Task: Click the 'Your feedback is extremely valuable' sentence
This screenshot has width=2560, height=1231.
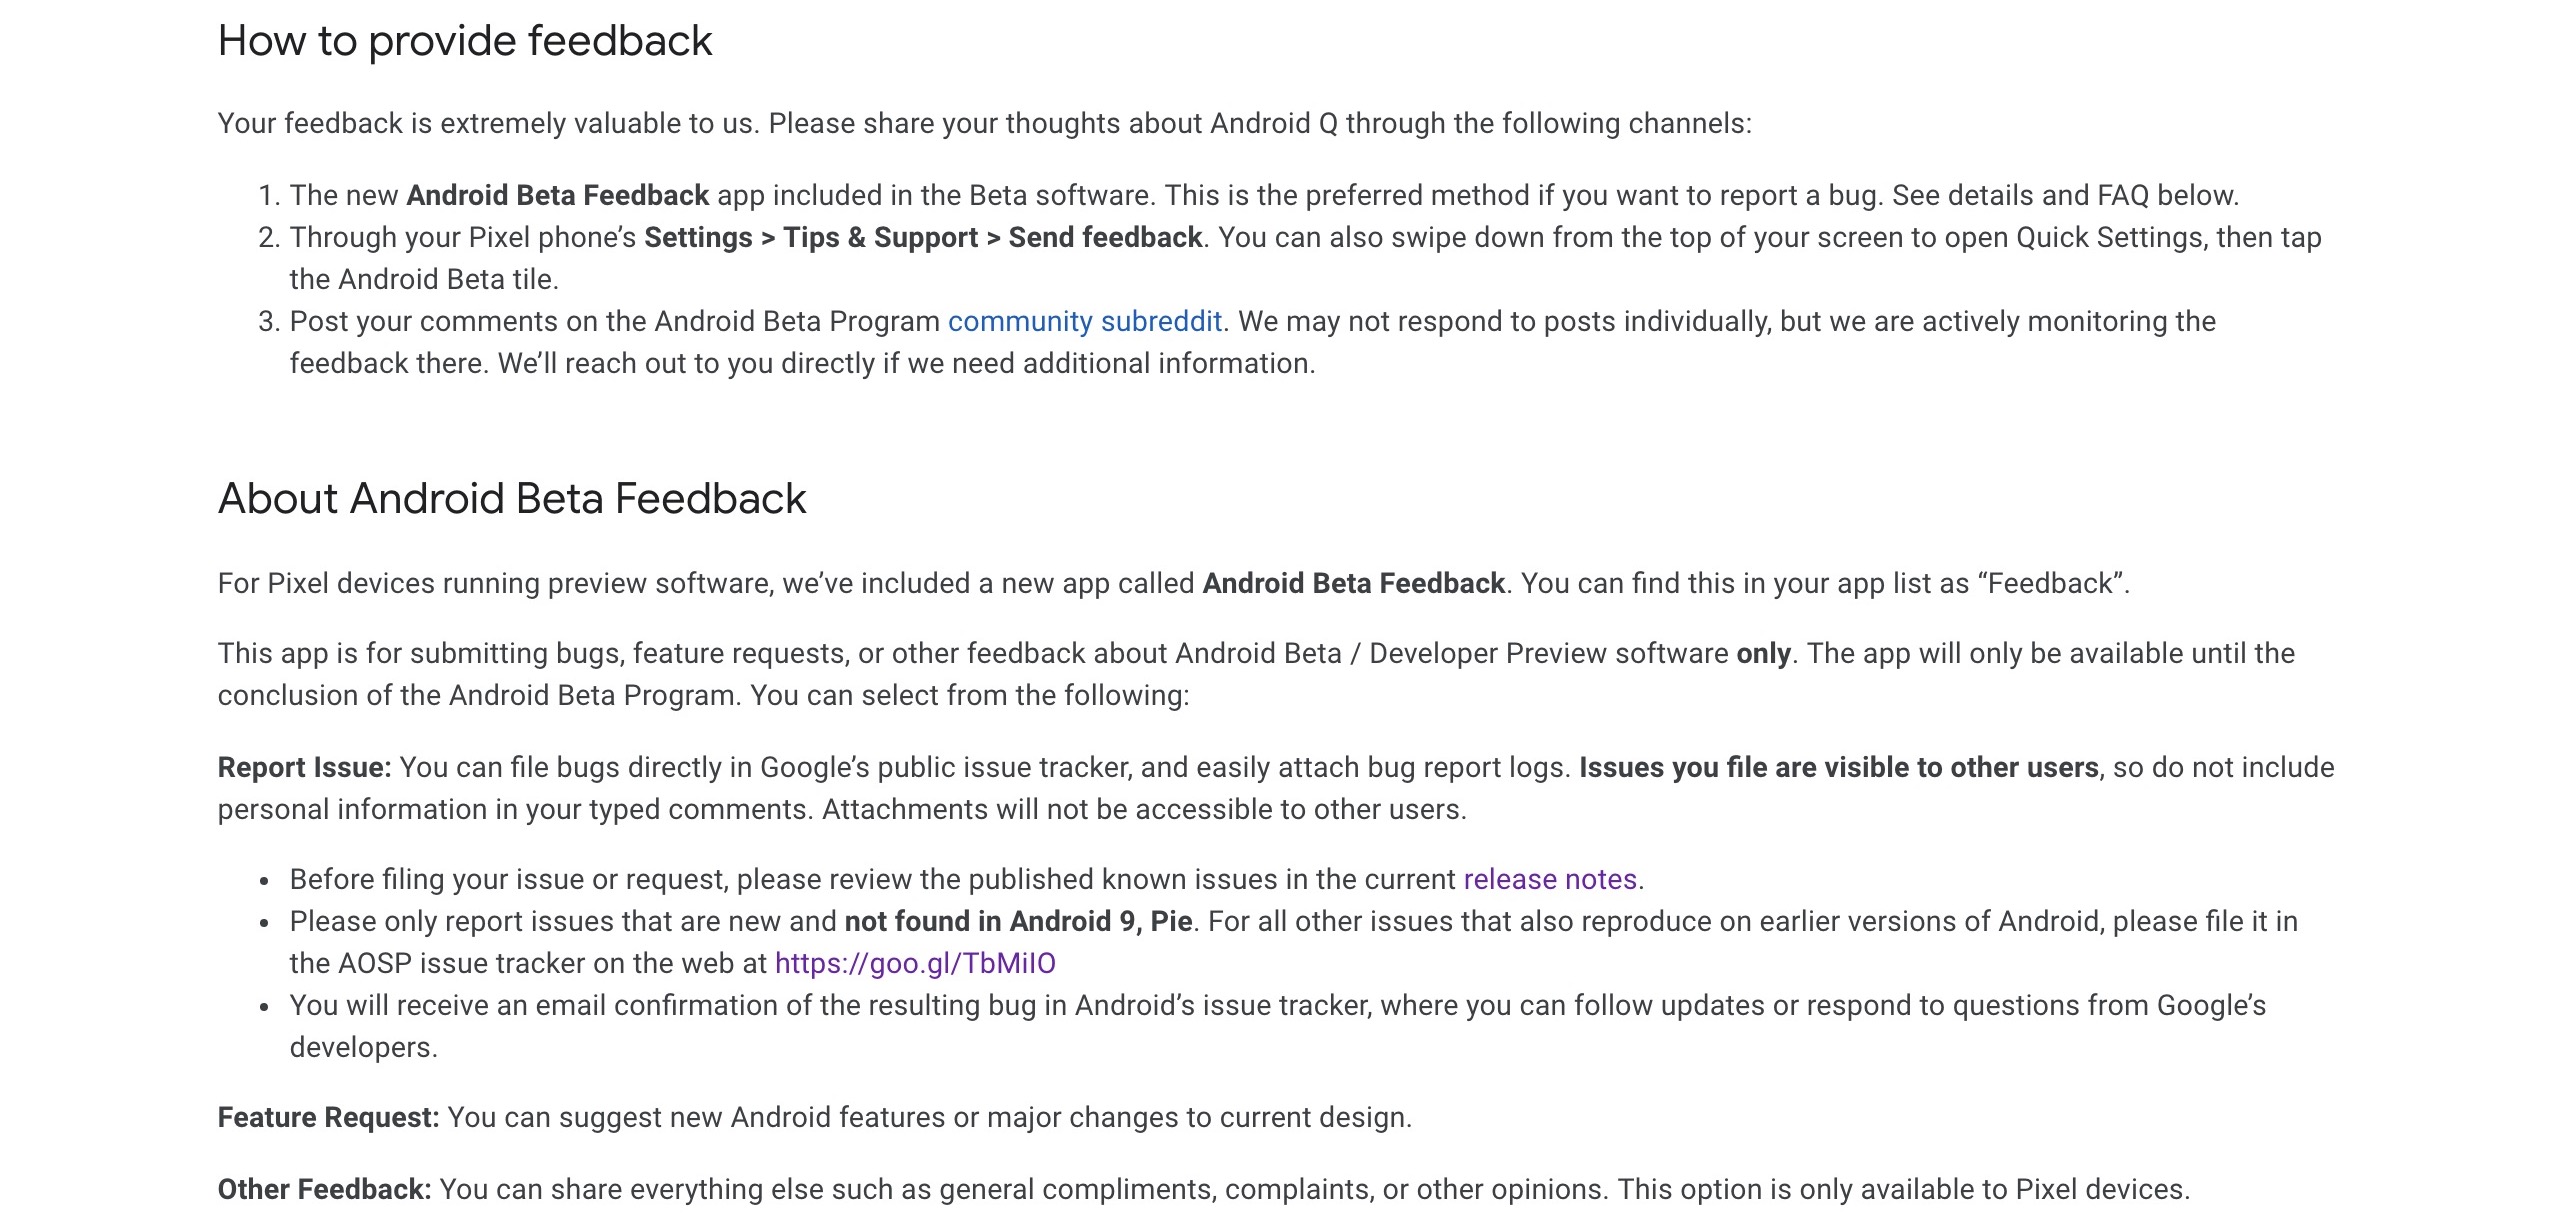Action: pos(984,123)
